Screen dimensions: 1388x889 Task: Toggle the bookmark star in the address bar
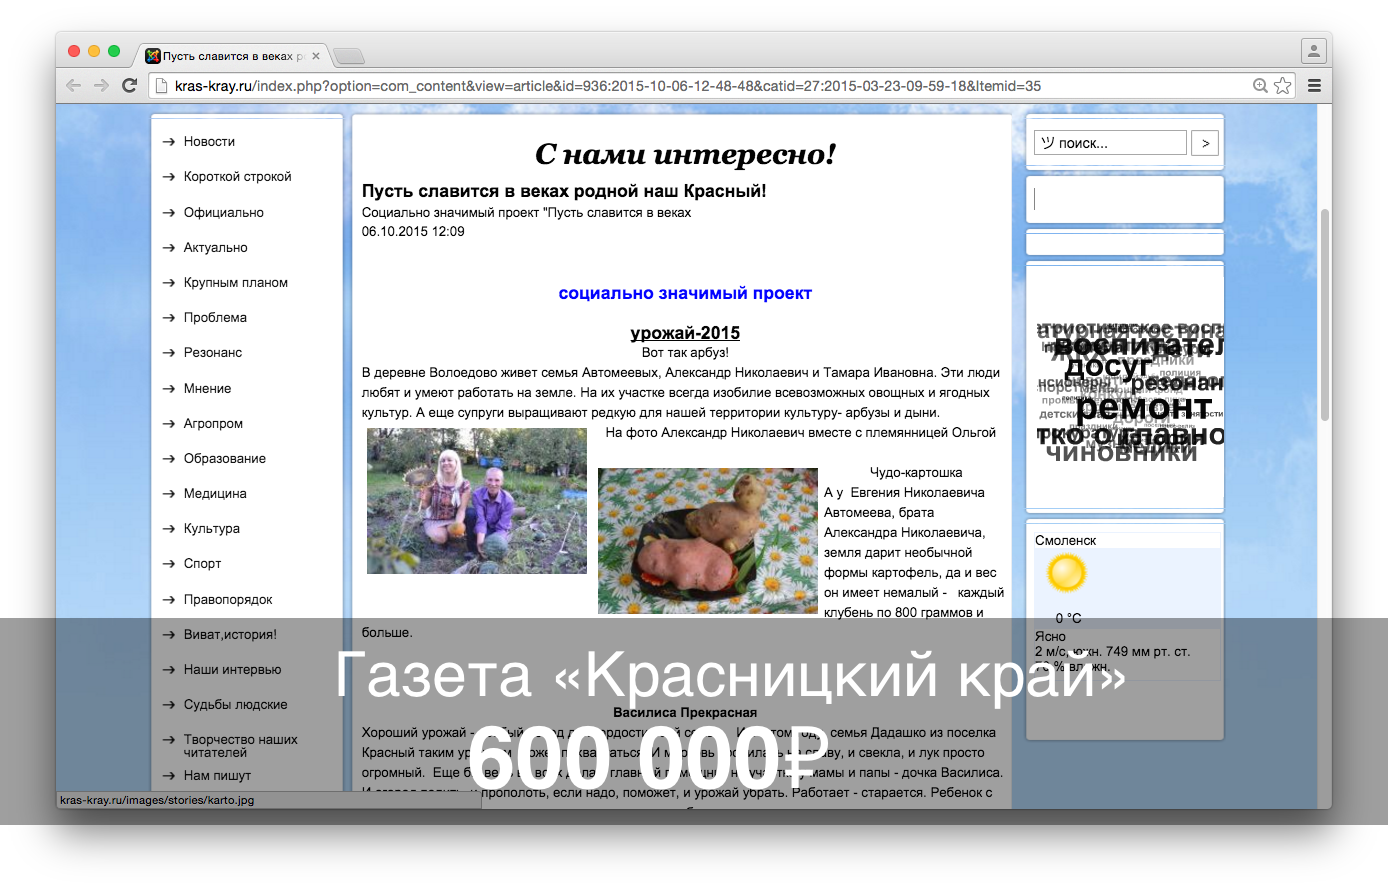click(1283, 85)
